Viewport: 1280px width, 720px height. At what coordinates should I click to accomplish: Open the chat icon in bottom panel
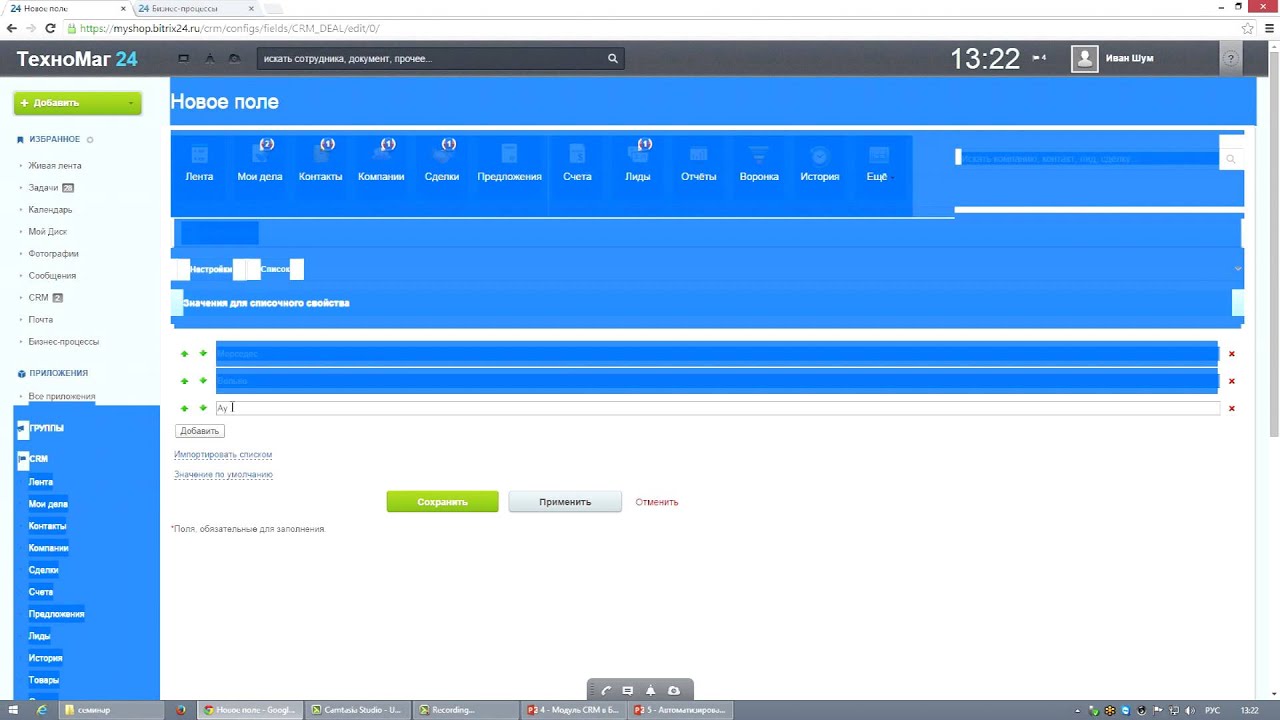click(x=628, y=691)
